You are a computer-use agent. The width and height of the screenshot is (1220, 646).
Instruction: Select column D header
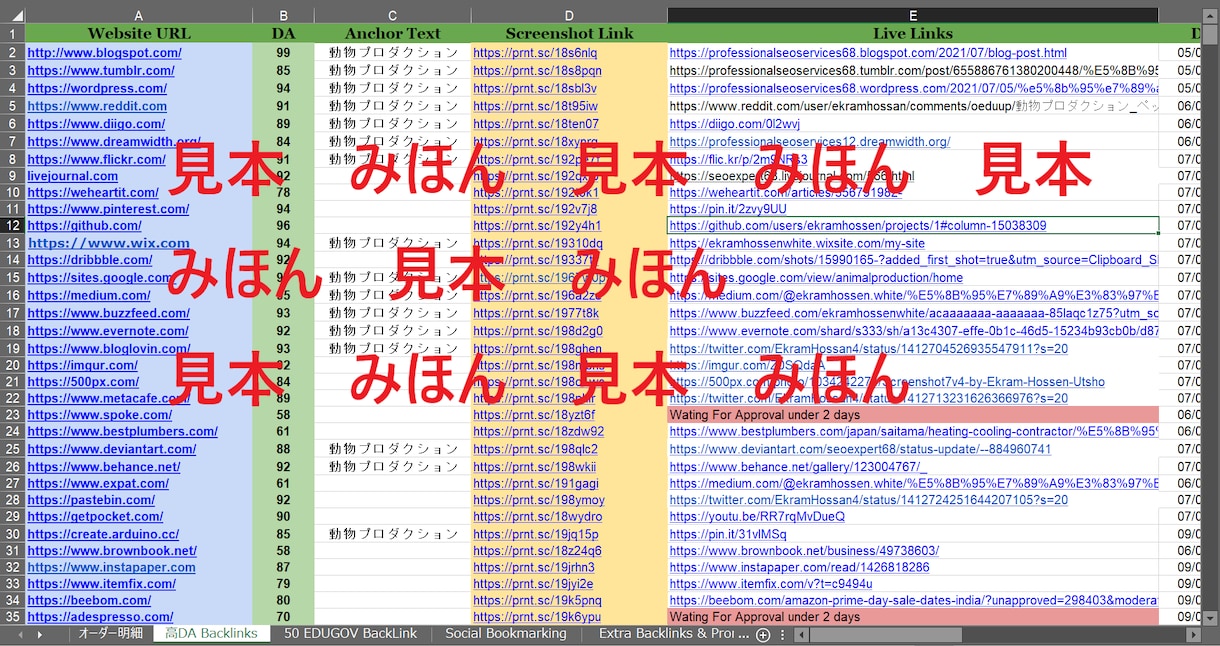coord(569,15)
